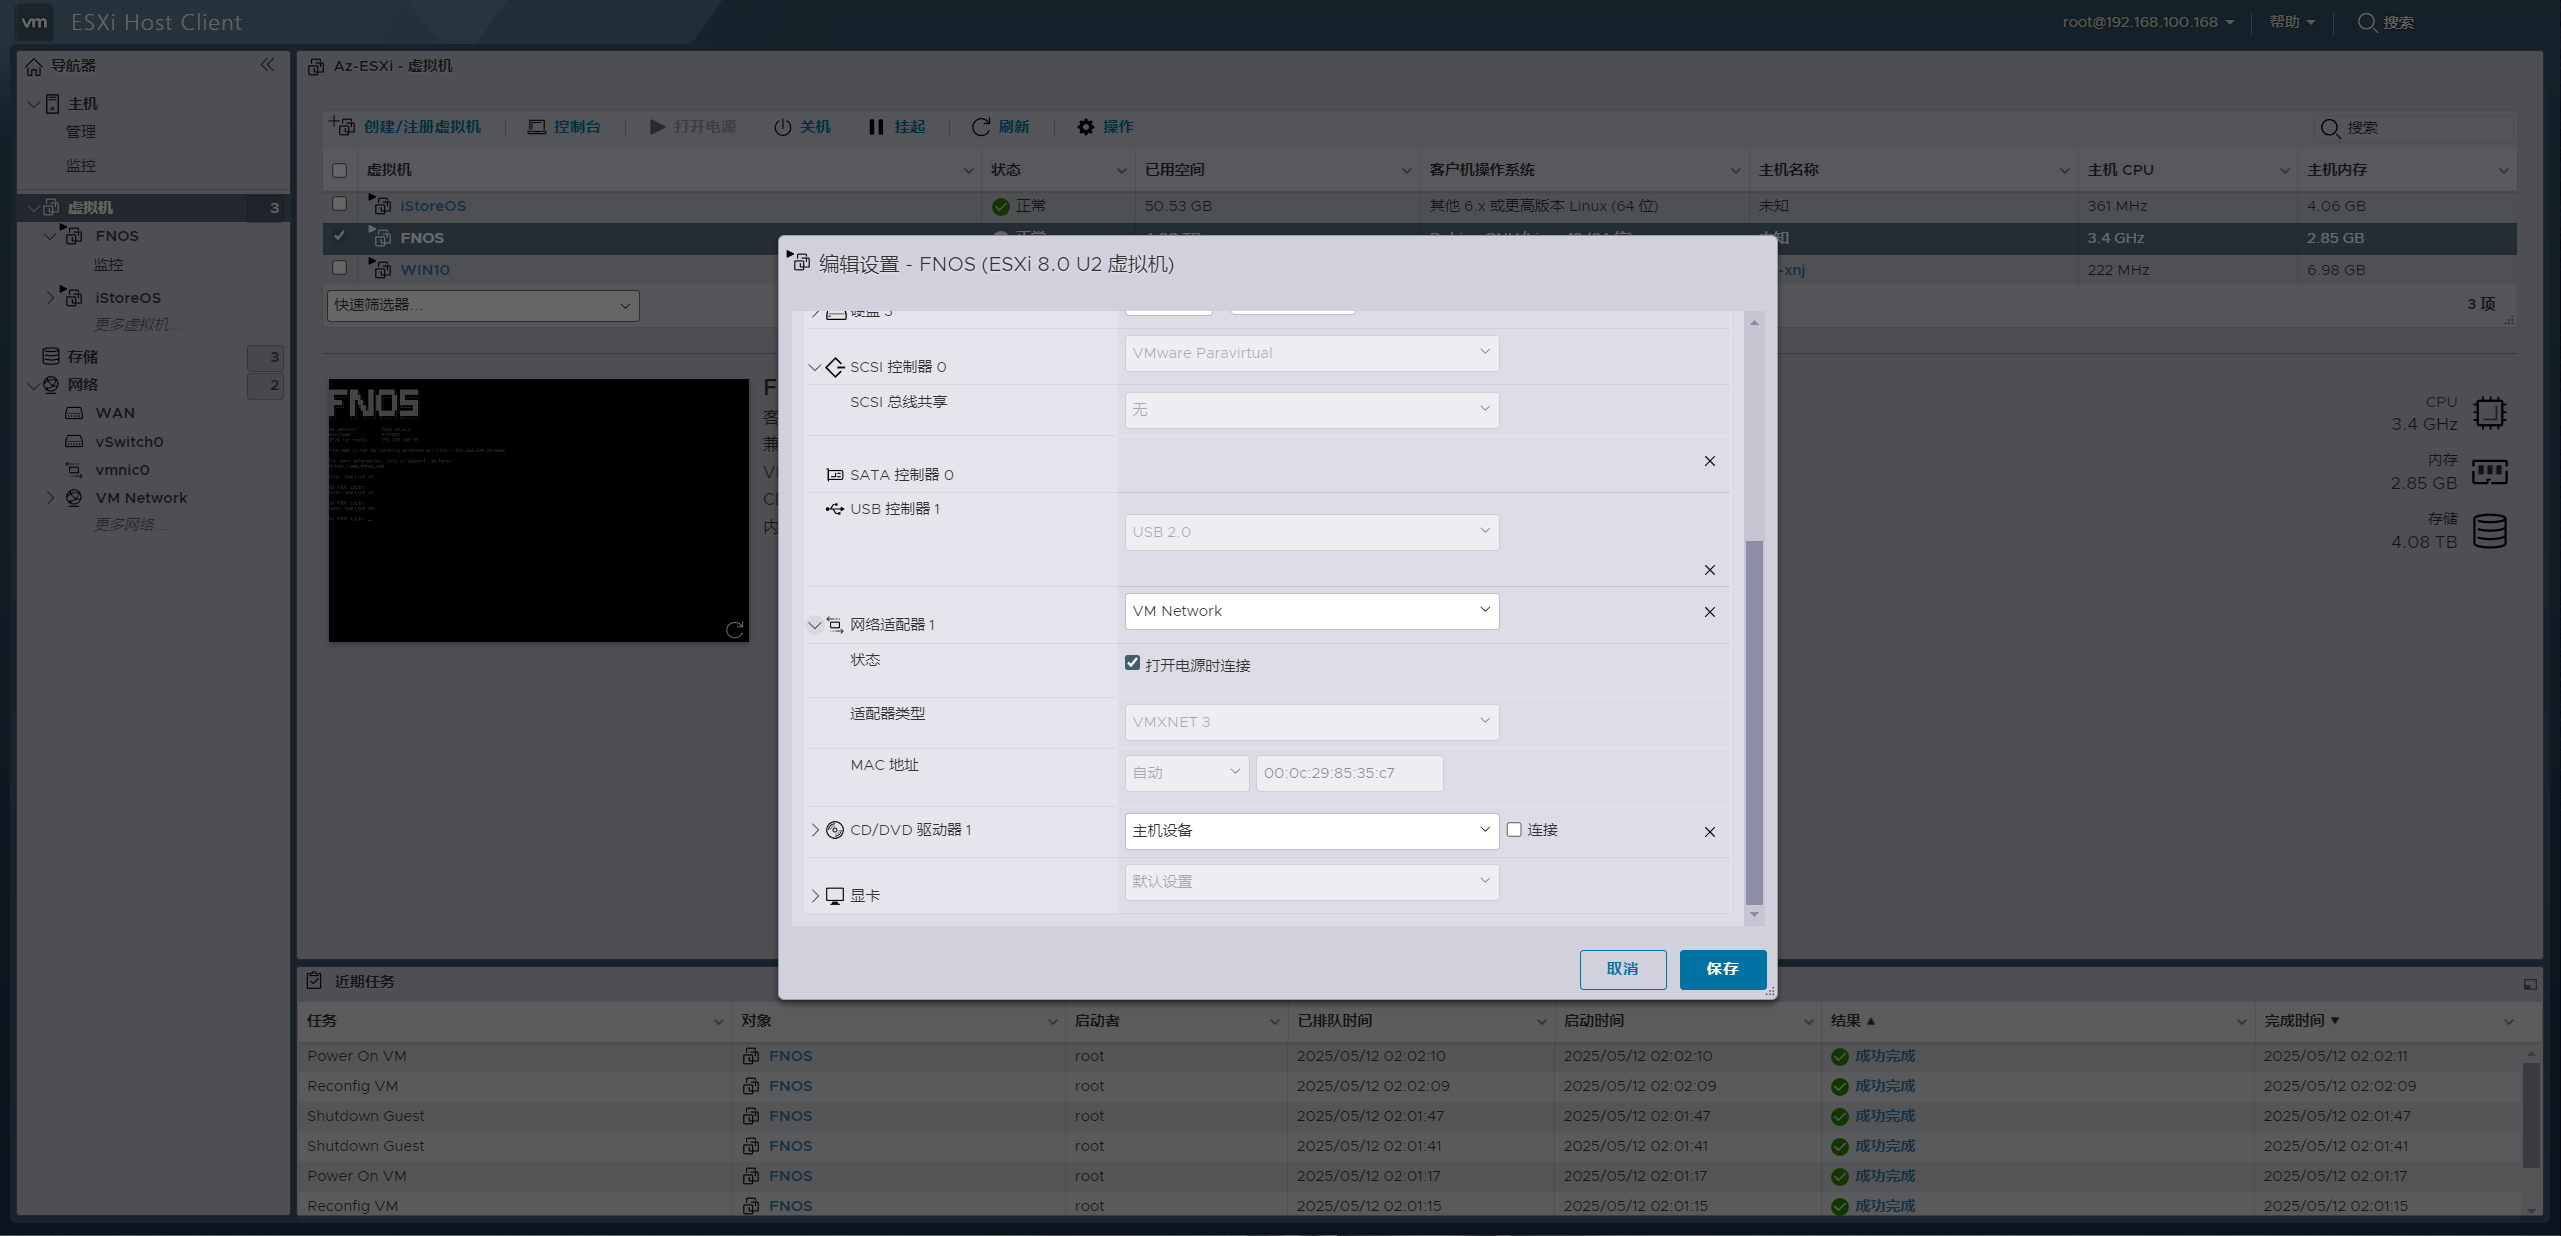The height and width of the screenshot is (1236, 2561).
Task: Click the SCSI 控制器 0 device icon
Action: pyautogui.click(x=835, y=367)
